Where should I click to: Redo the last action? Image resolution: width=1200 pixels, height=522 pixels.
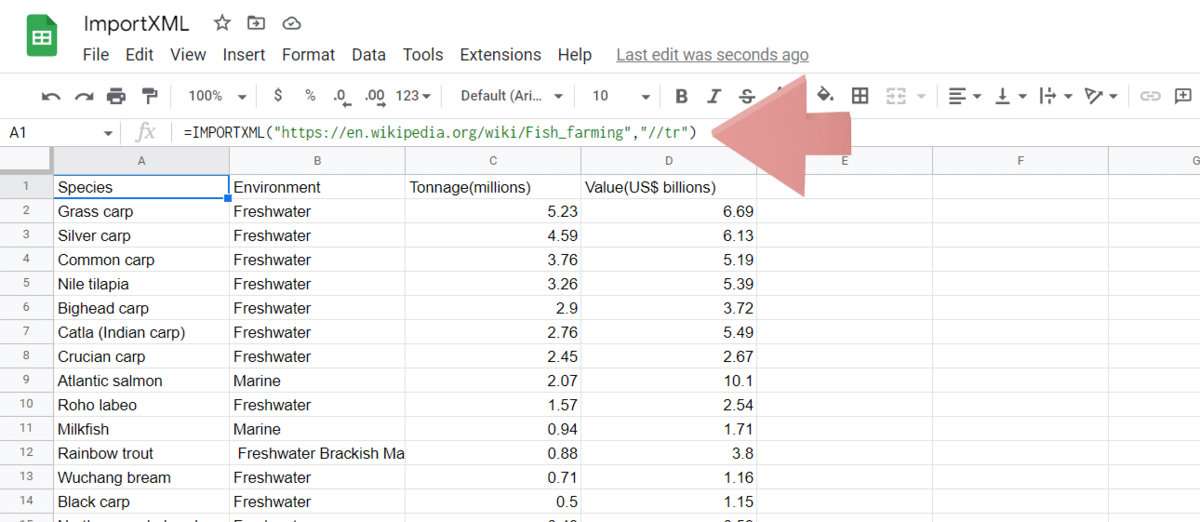[x=84, y=96]
